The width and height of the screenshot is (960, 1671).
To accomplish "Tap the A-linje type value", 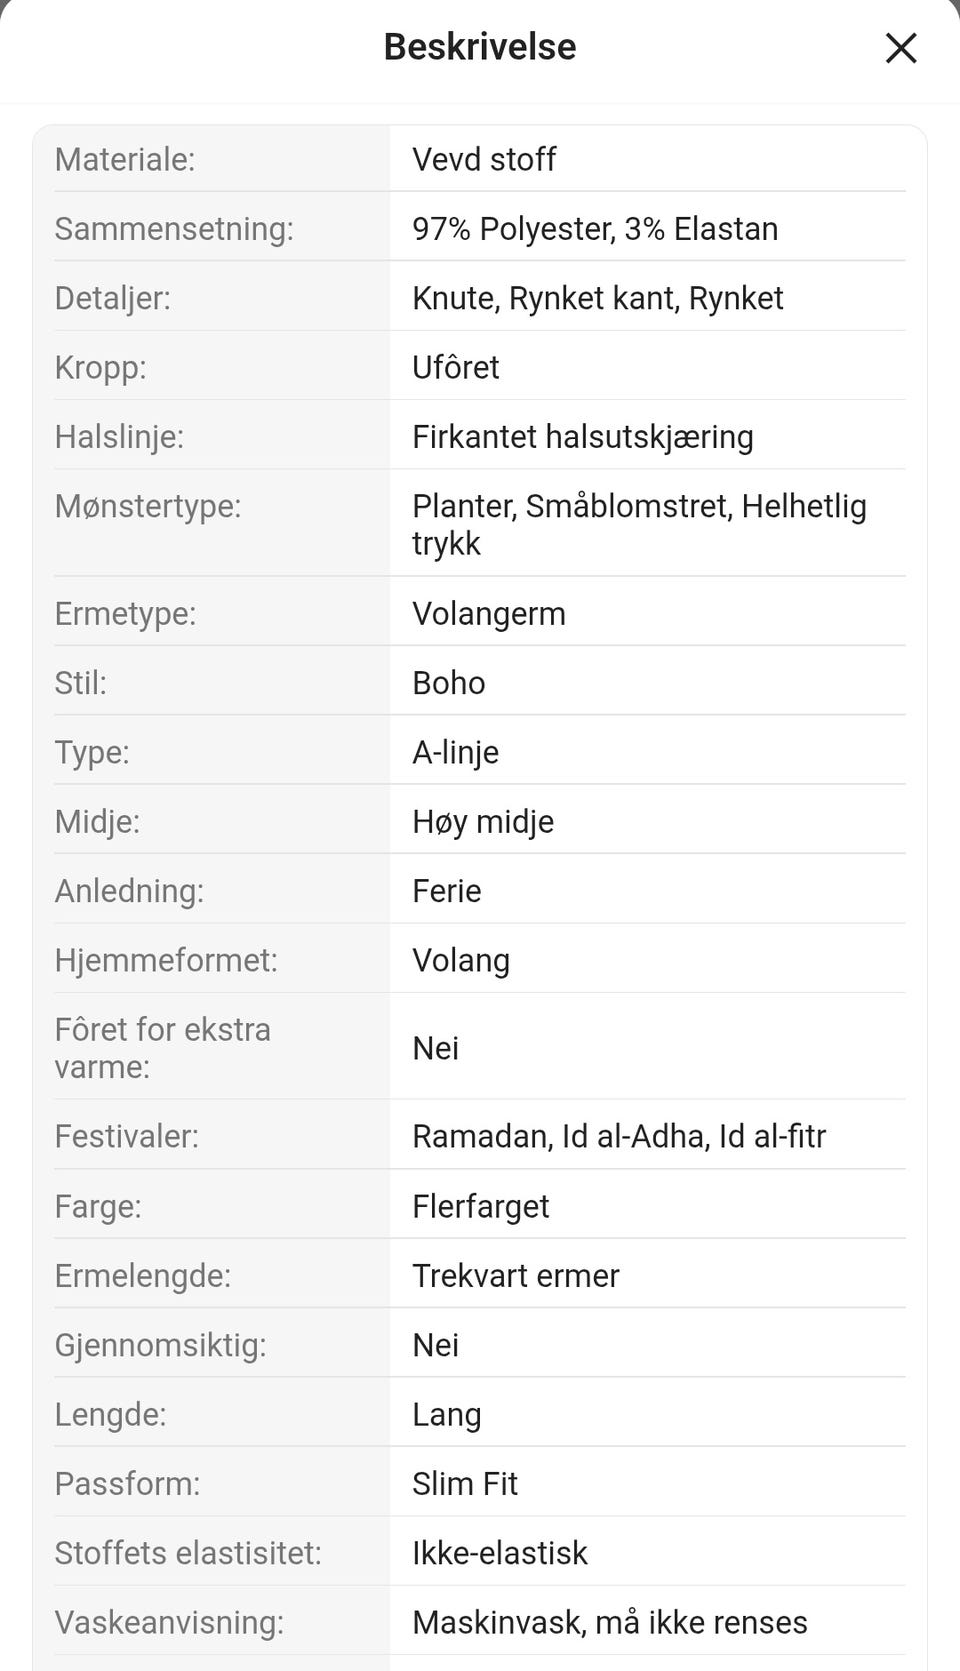I will 456,752.
